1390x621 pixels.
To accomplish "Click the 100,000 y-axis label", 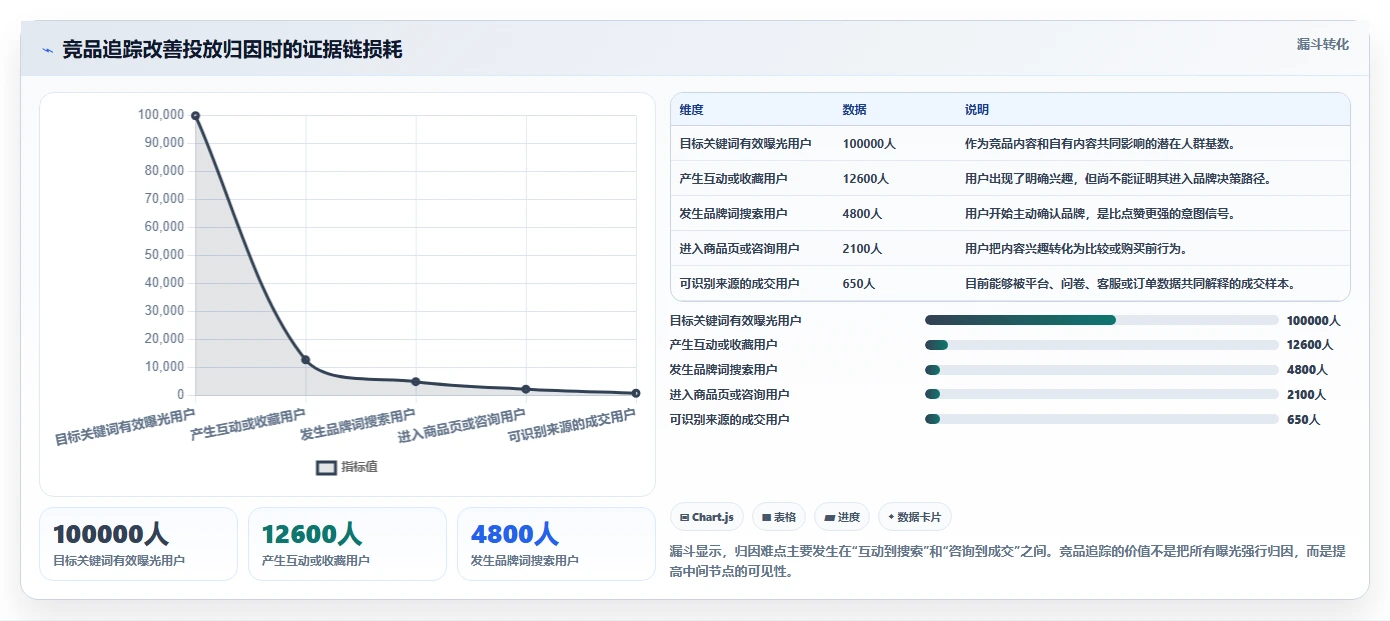I will (x=160, y=115).
